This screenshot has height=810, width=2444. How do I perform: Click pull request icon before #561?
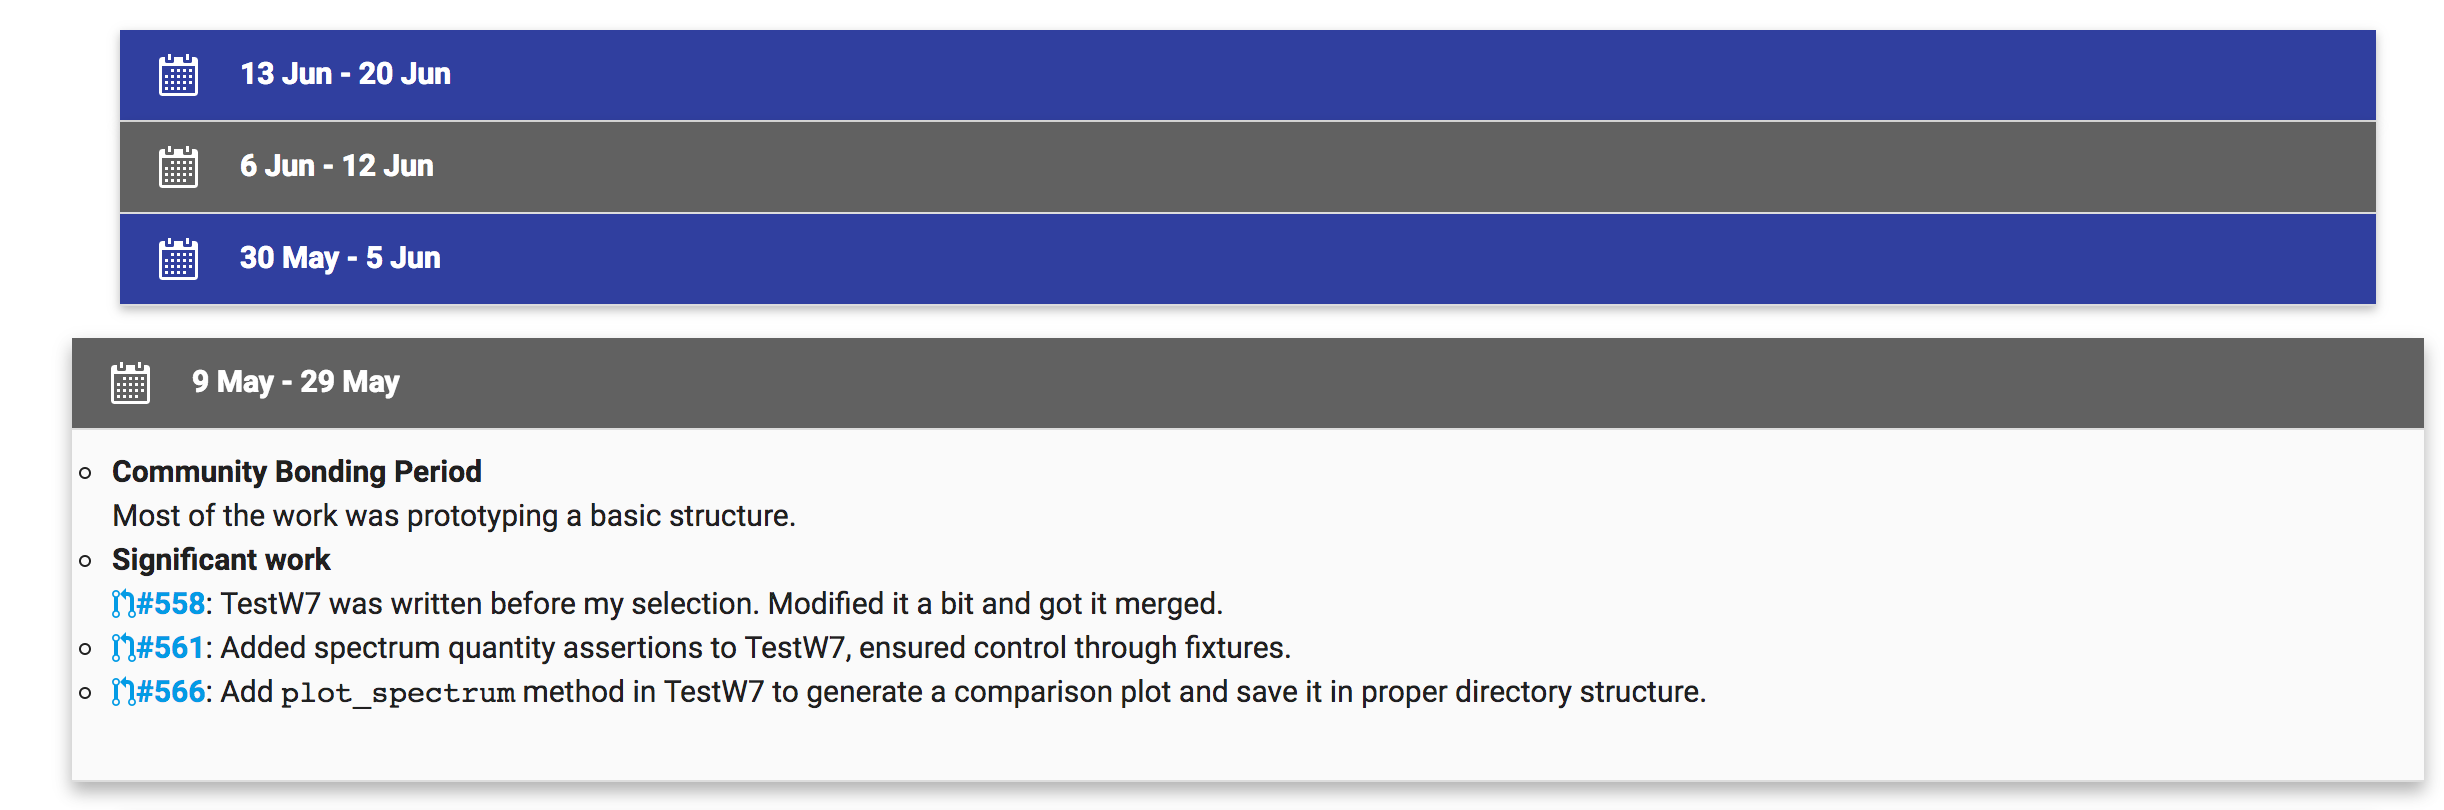point(123,648)
